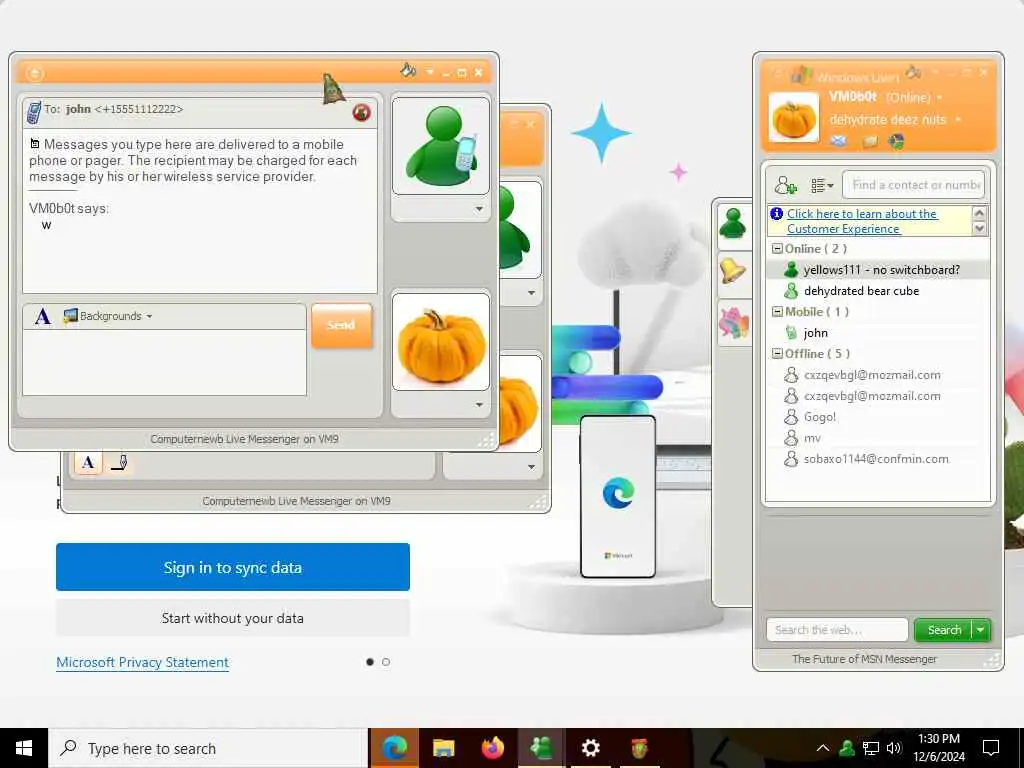
Task: Open dropdown under the pumpkin display picture
Action: pyautogui.click(x=479, y=405)
